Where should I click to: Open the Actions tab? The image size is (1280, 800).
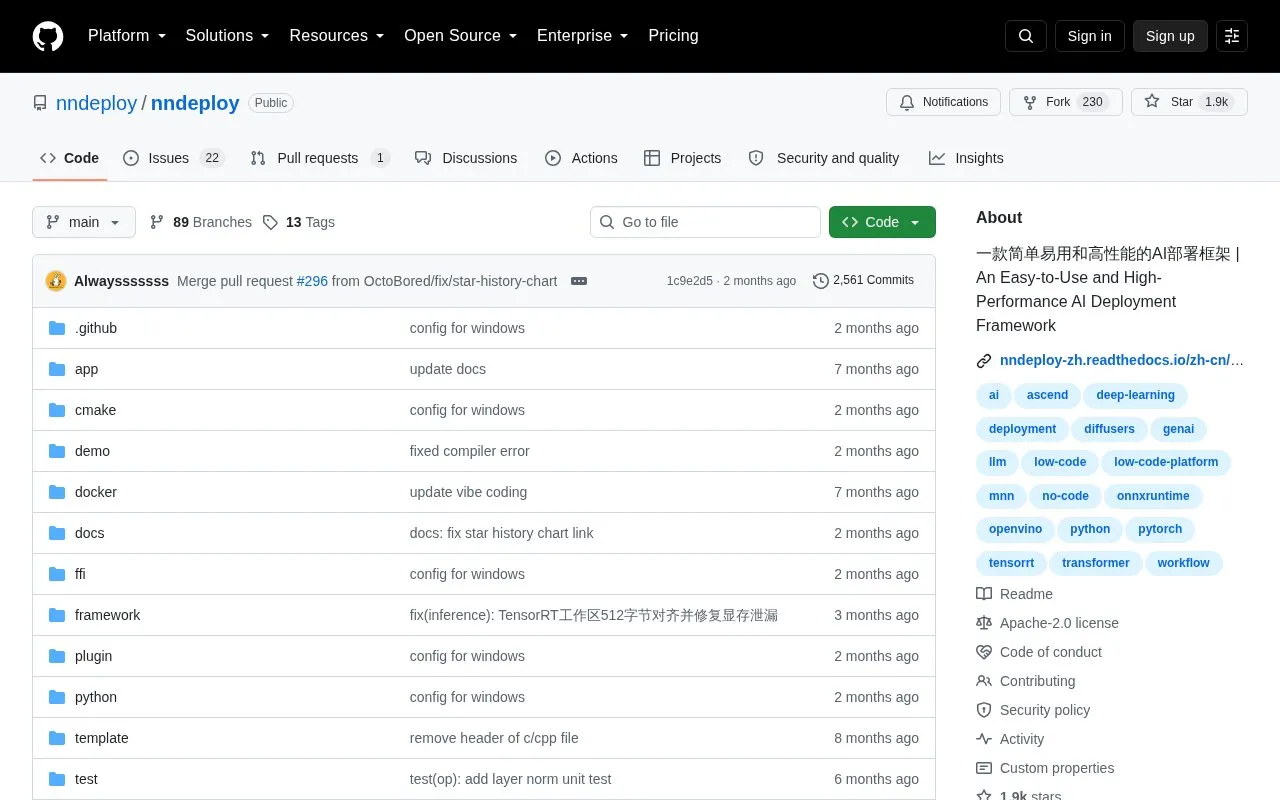(581, 158)
